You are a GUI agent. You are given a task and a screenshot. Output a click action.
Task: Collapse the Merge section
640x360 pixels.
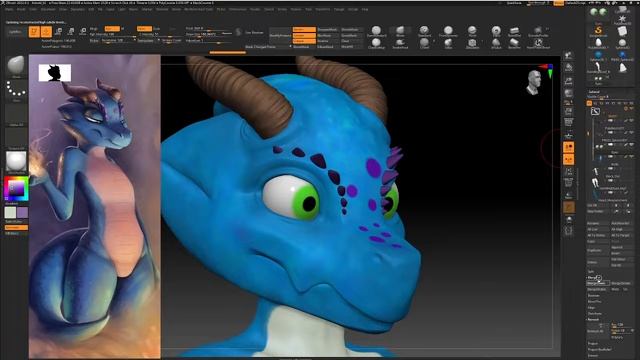(x=592, y=278)
